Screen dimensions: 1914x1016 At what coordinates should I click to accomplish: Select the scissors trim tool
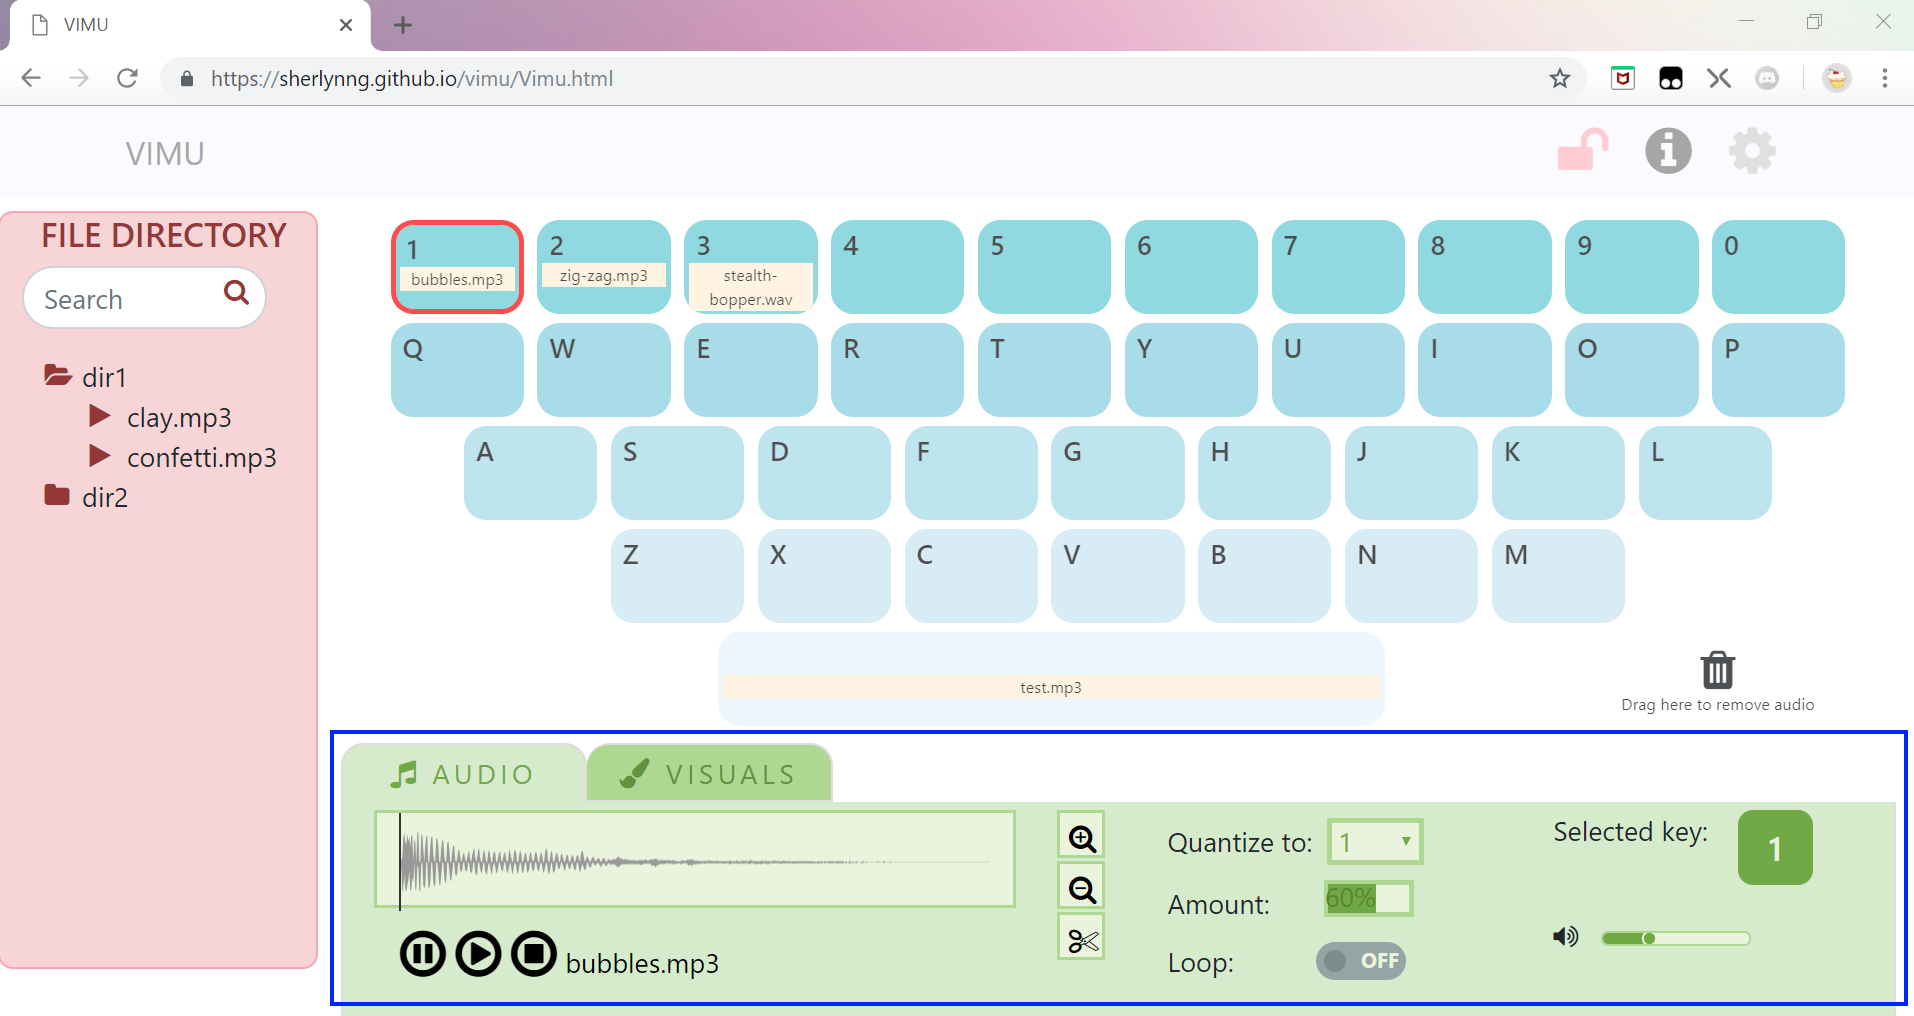click(x=1080, y=937)
